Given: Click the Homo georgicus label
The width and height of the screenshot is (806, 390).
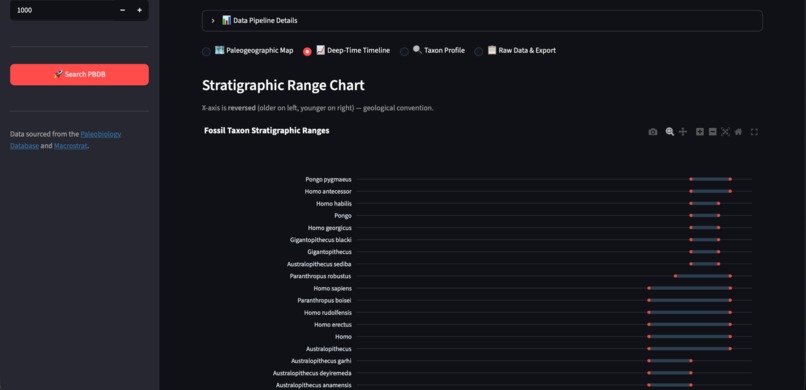Looking at the screenshot, I should point(330,228).
